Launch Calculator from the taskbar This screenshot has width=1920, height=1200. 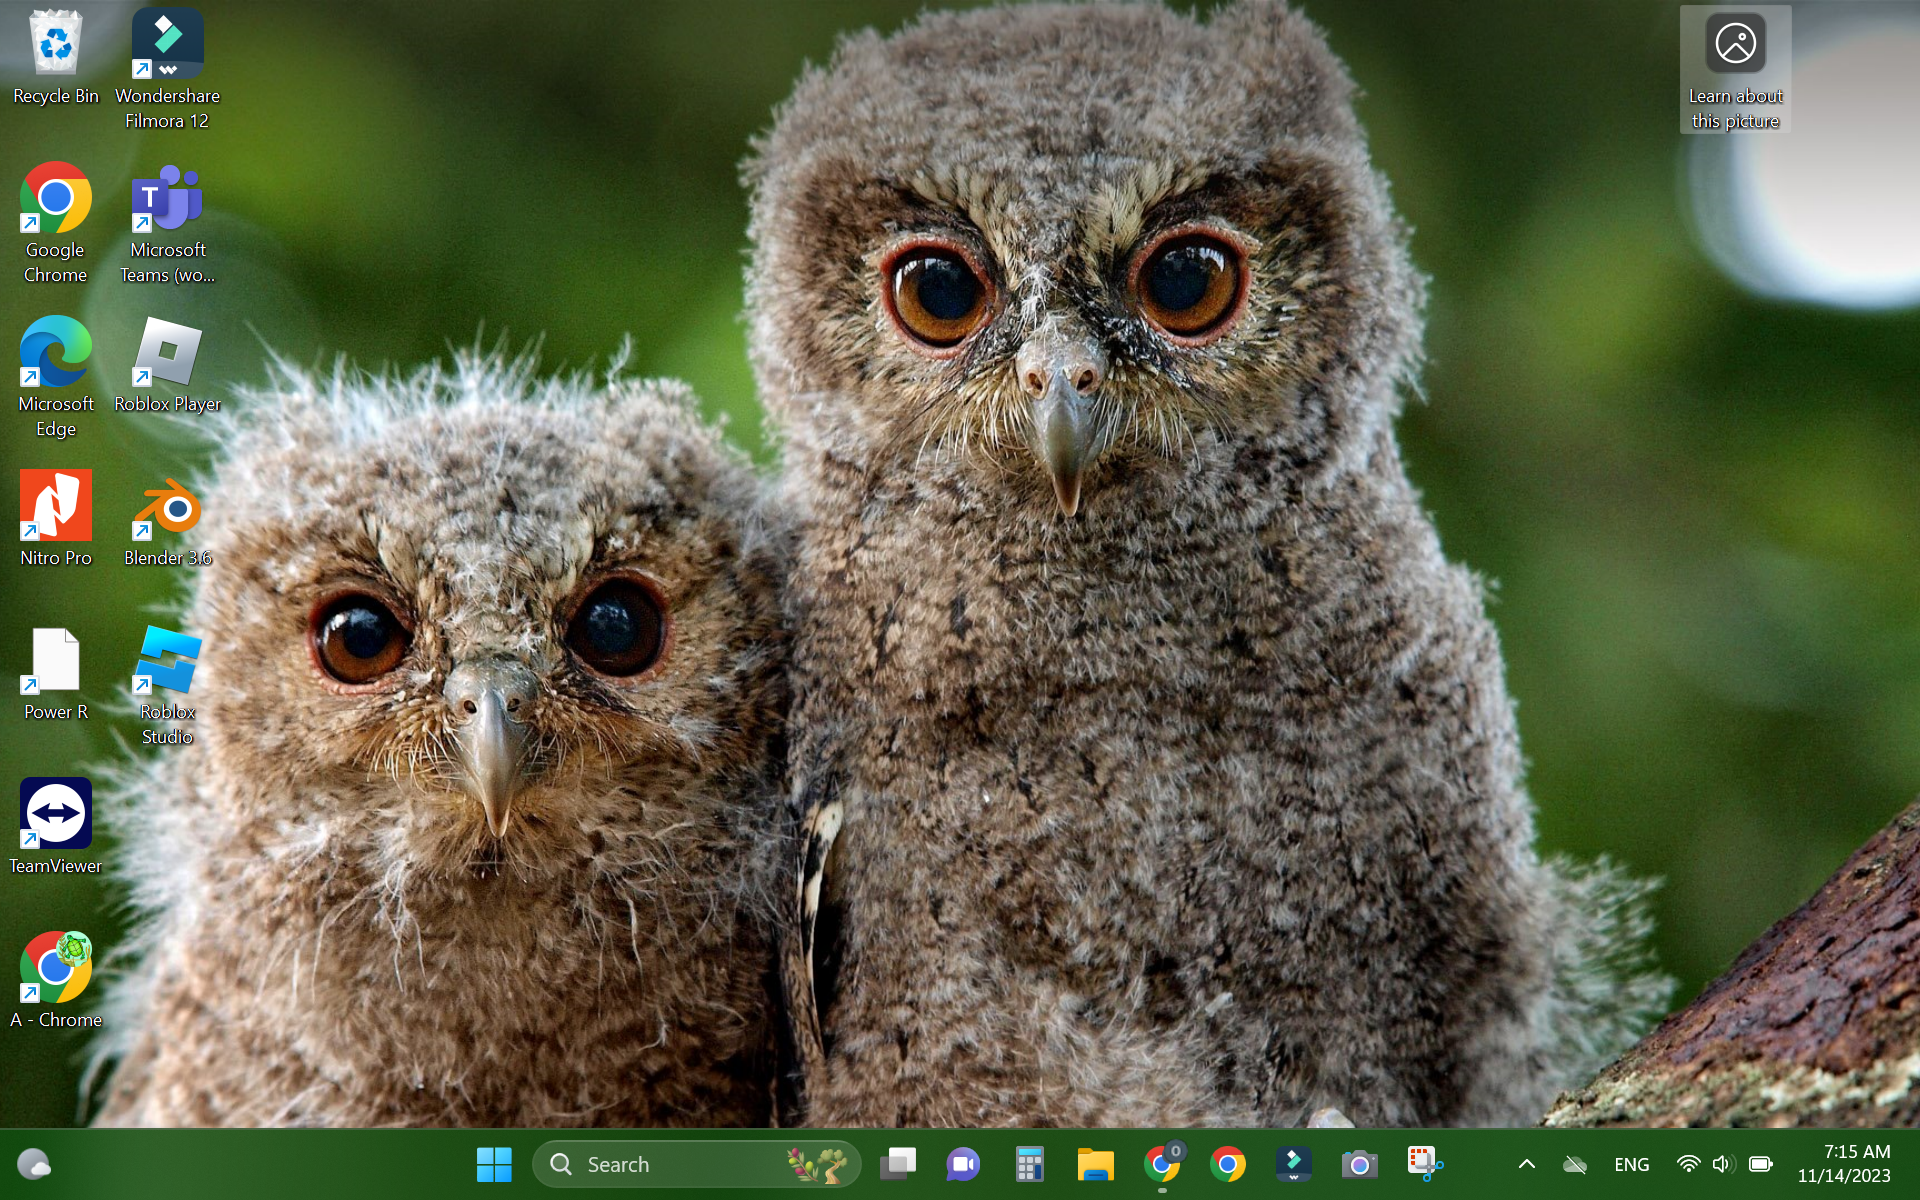[x=1029, y=1164]
